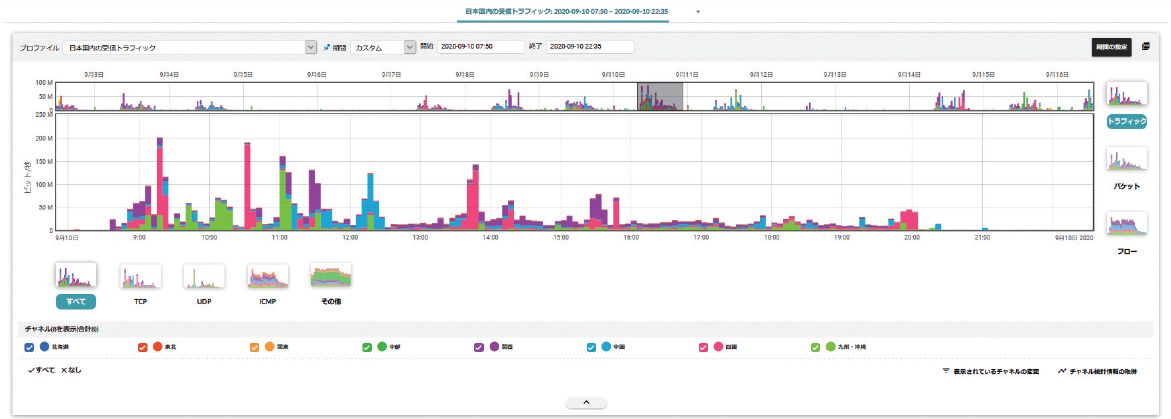
Task: Click the shaded selection in overview timeline
Action: 660,97
